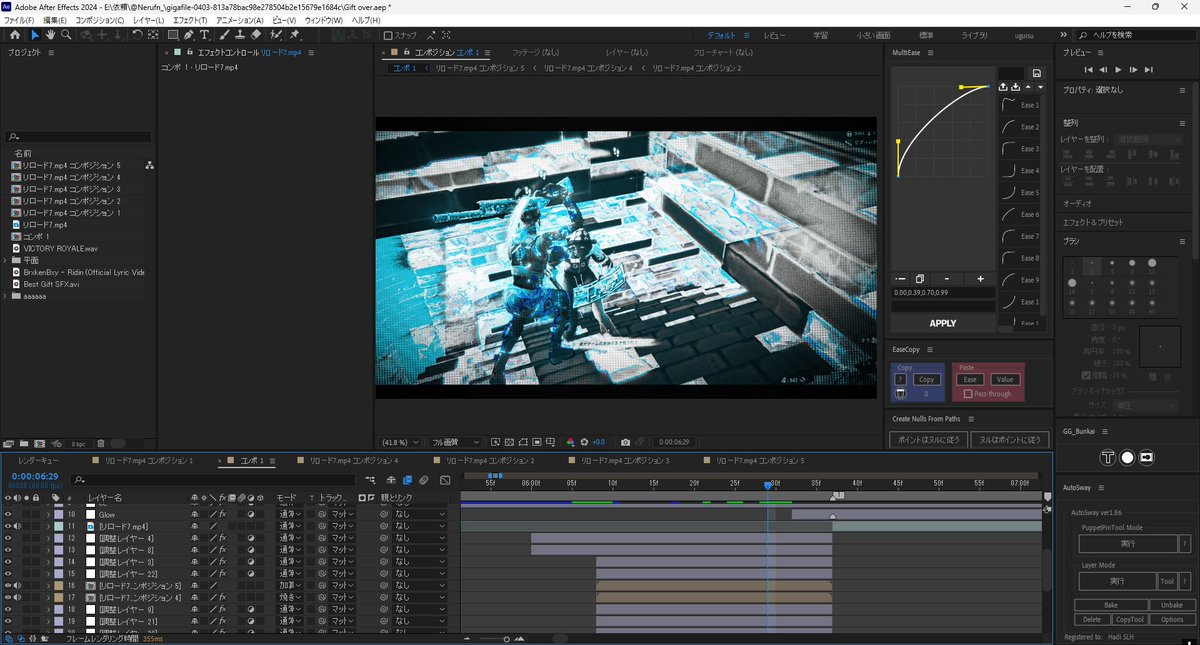The width and height of the screenshot is (1200, 645).
Task: Select the Brush tool in the toolbar
Action: (224, 35)
